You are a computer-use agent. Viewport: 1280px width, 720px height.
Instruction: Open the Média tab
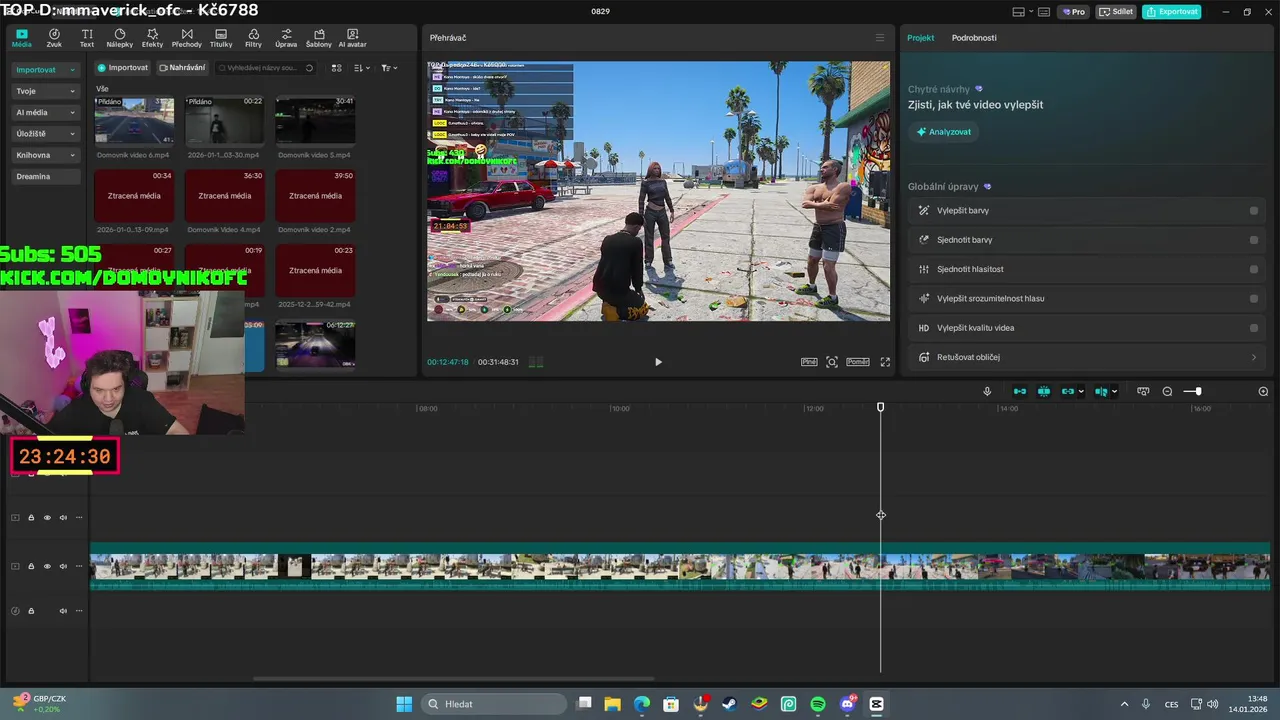coord(21,38)
